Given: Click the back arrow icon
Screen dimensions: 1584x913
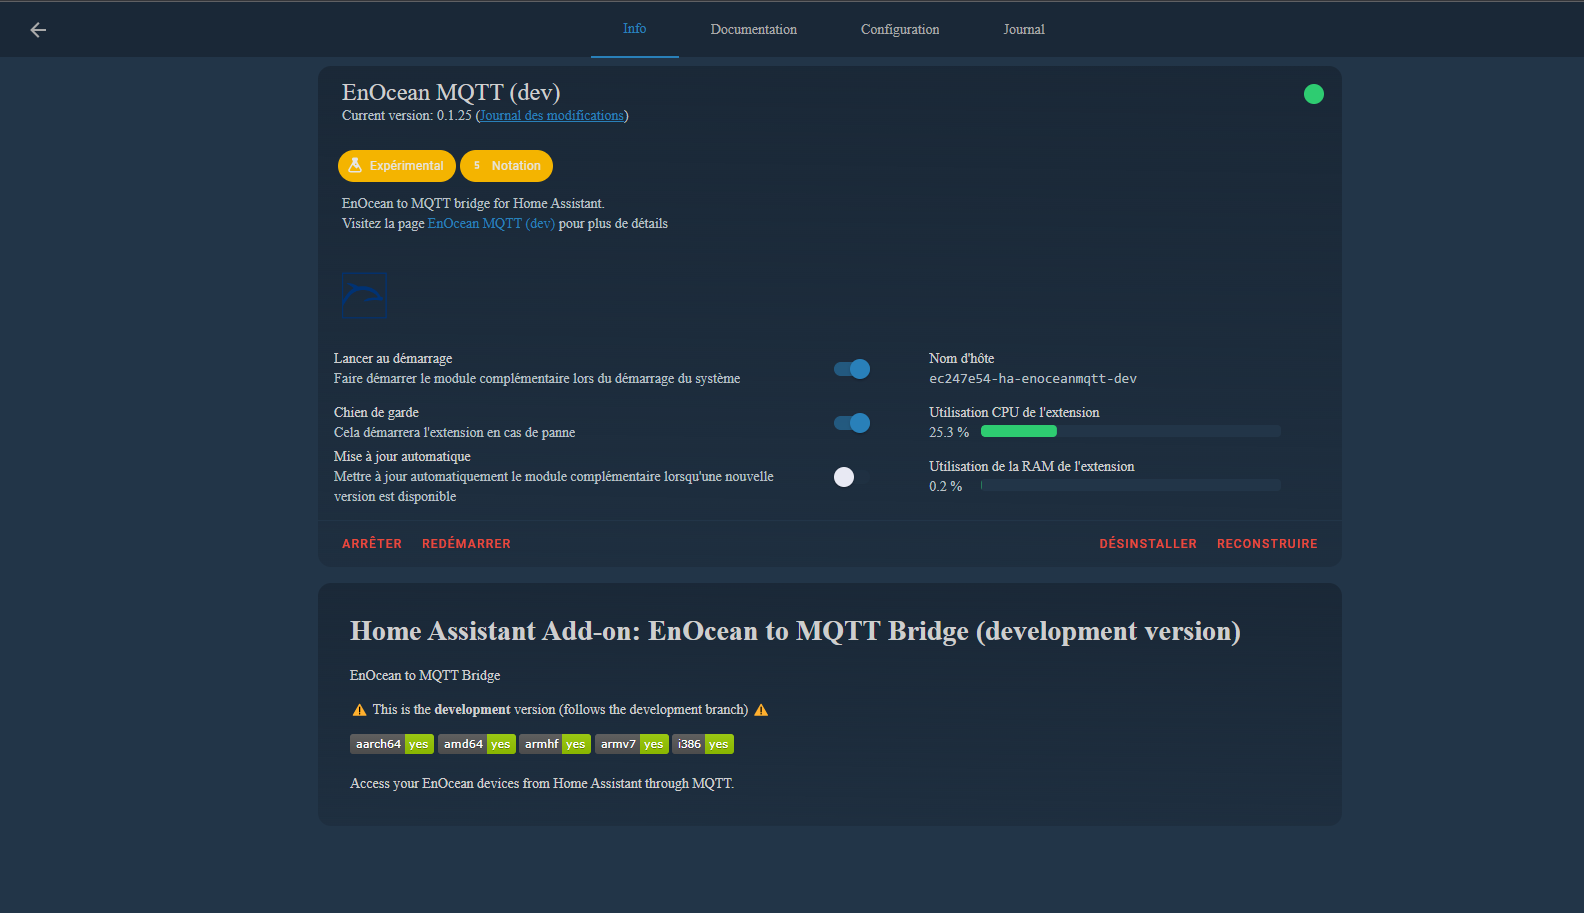Looking at the screenshot, I should pos(38,30).
